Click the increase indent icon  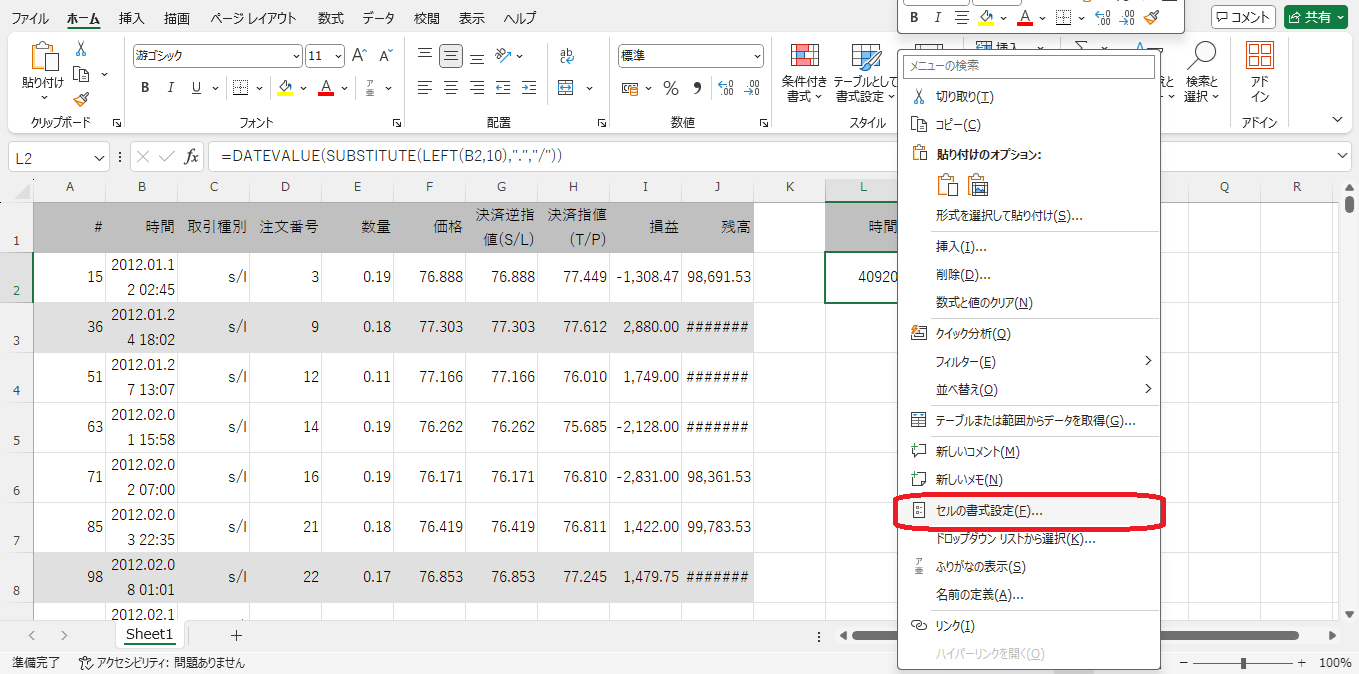[529, 88]
